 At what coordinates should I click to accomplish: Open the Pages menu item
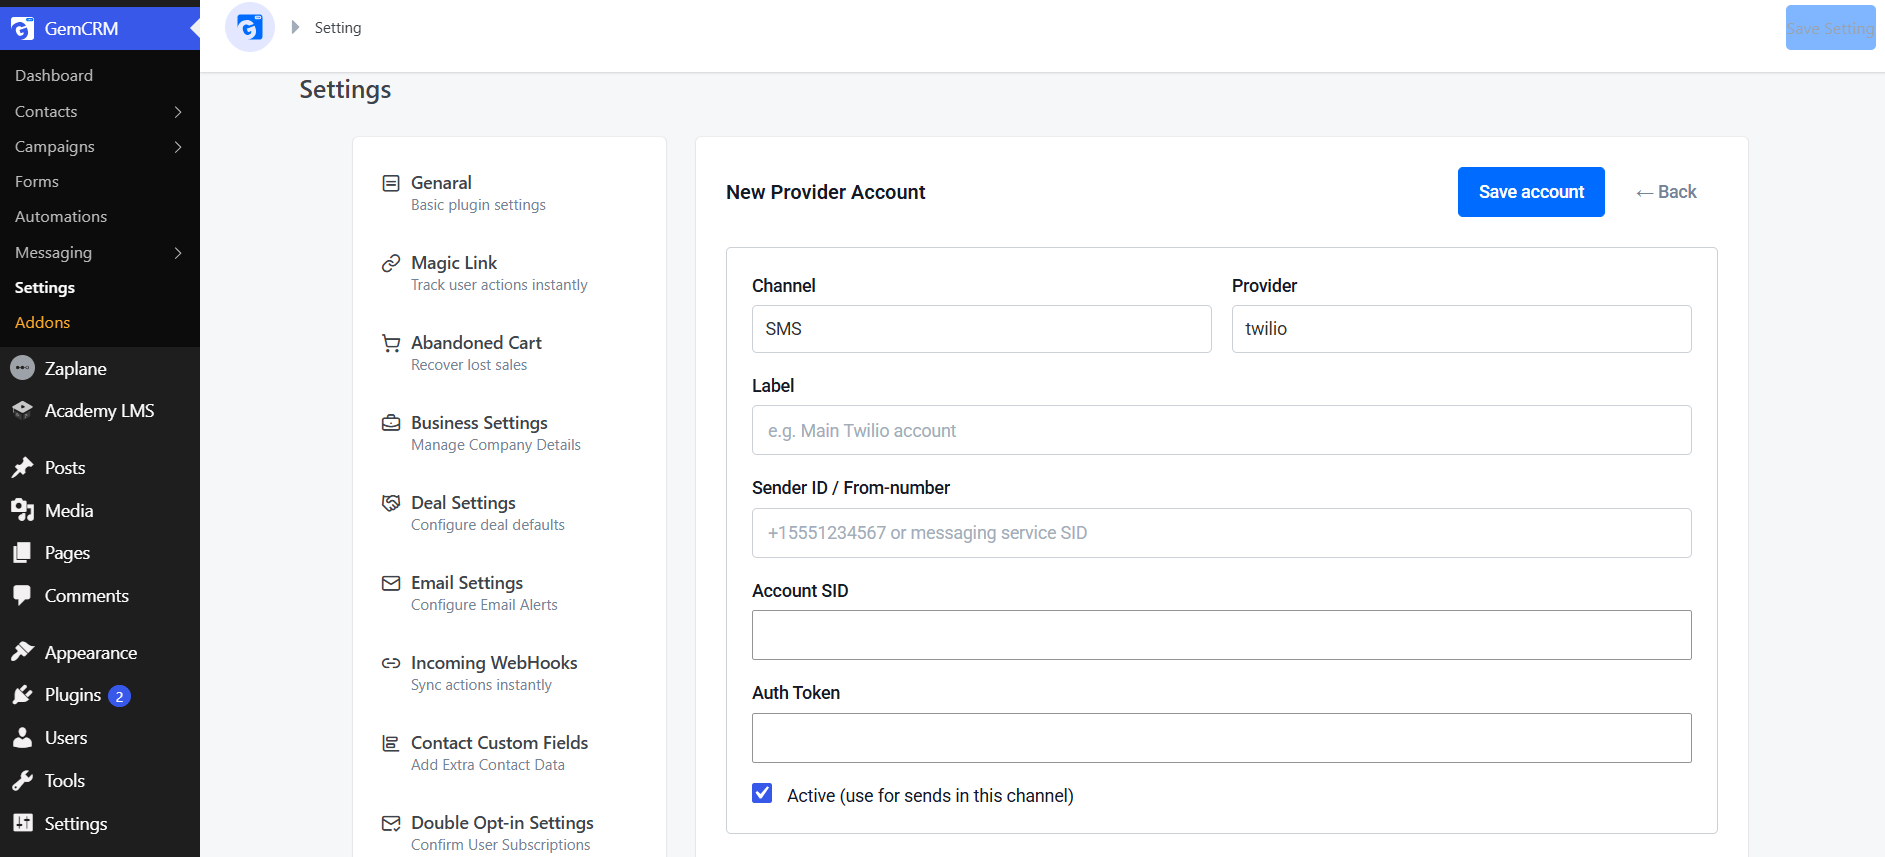point(67,553)
